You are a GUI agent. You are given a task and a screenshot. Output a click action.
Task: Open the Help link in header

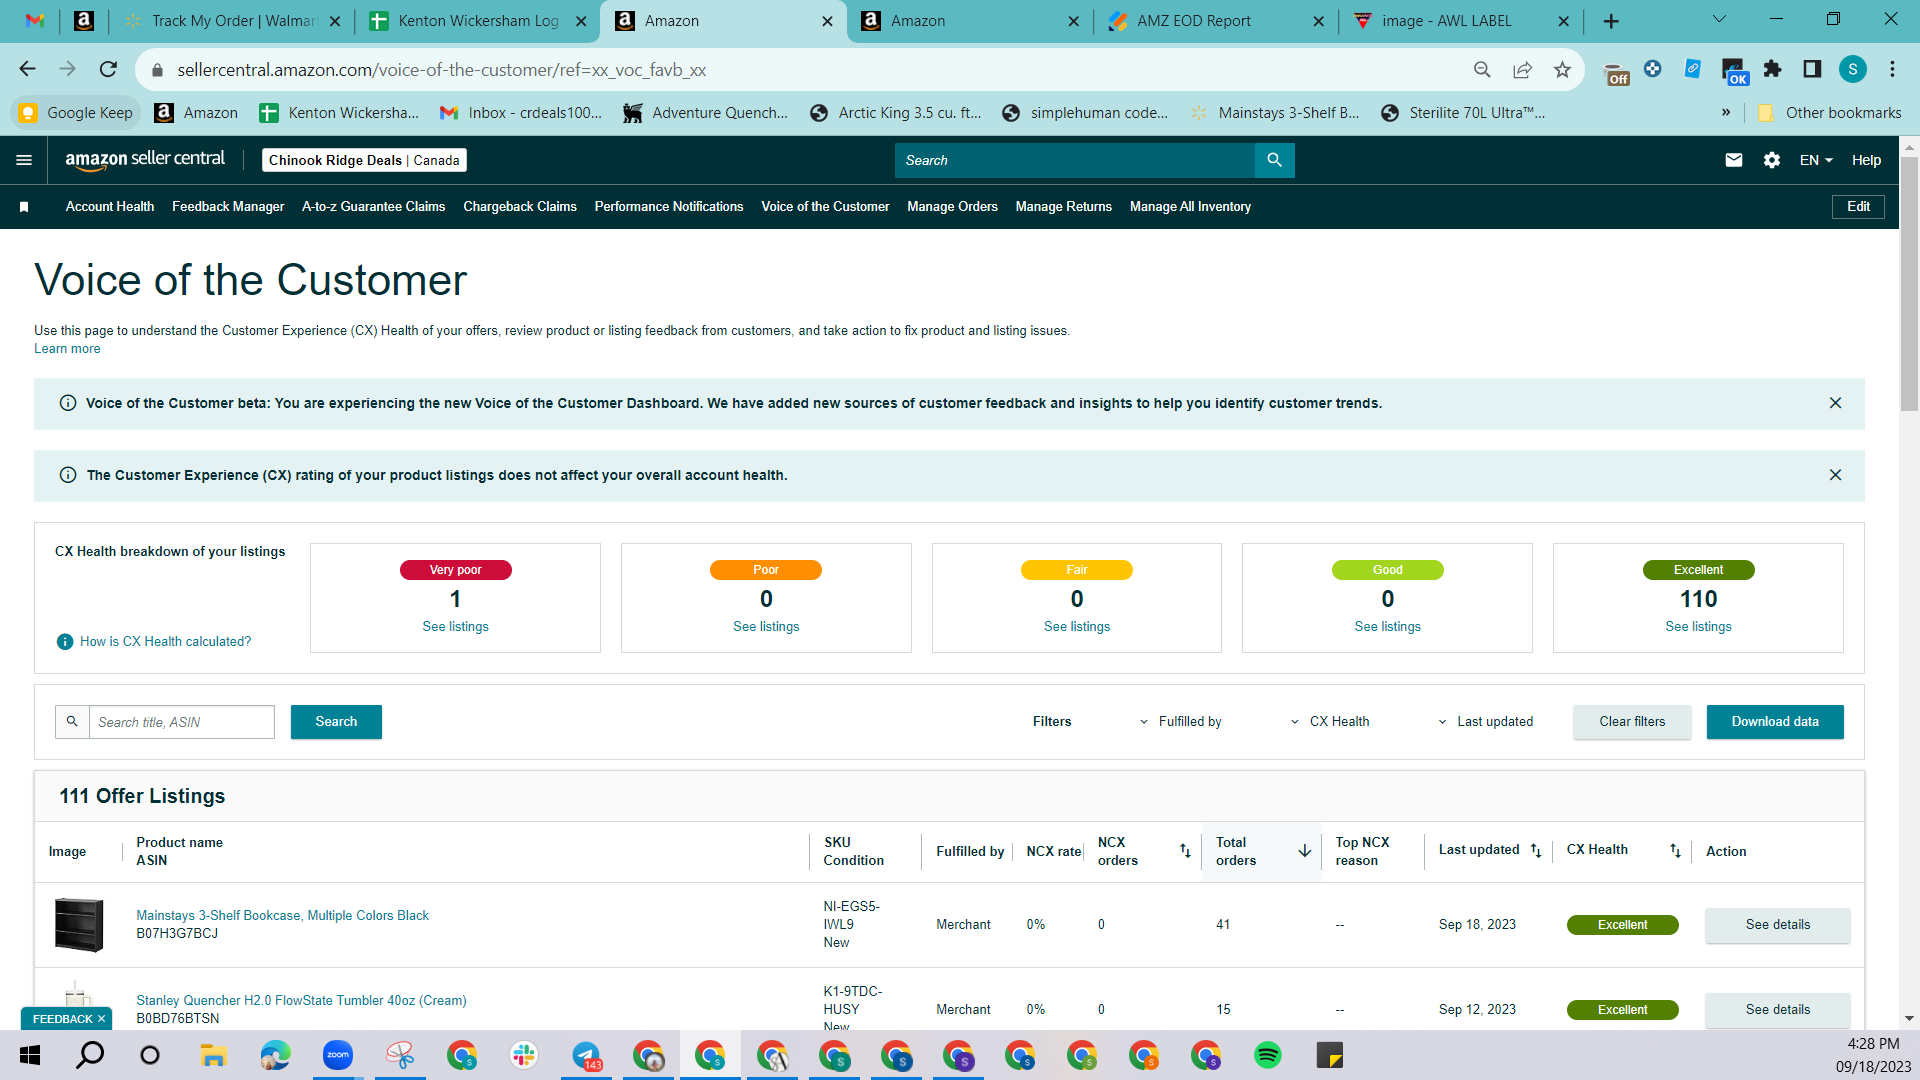click(x=1866, y=160)
